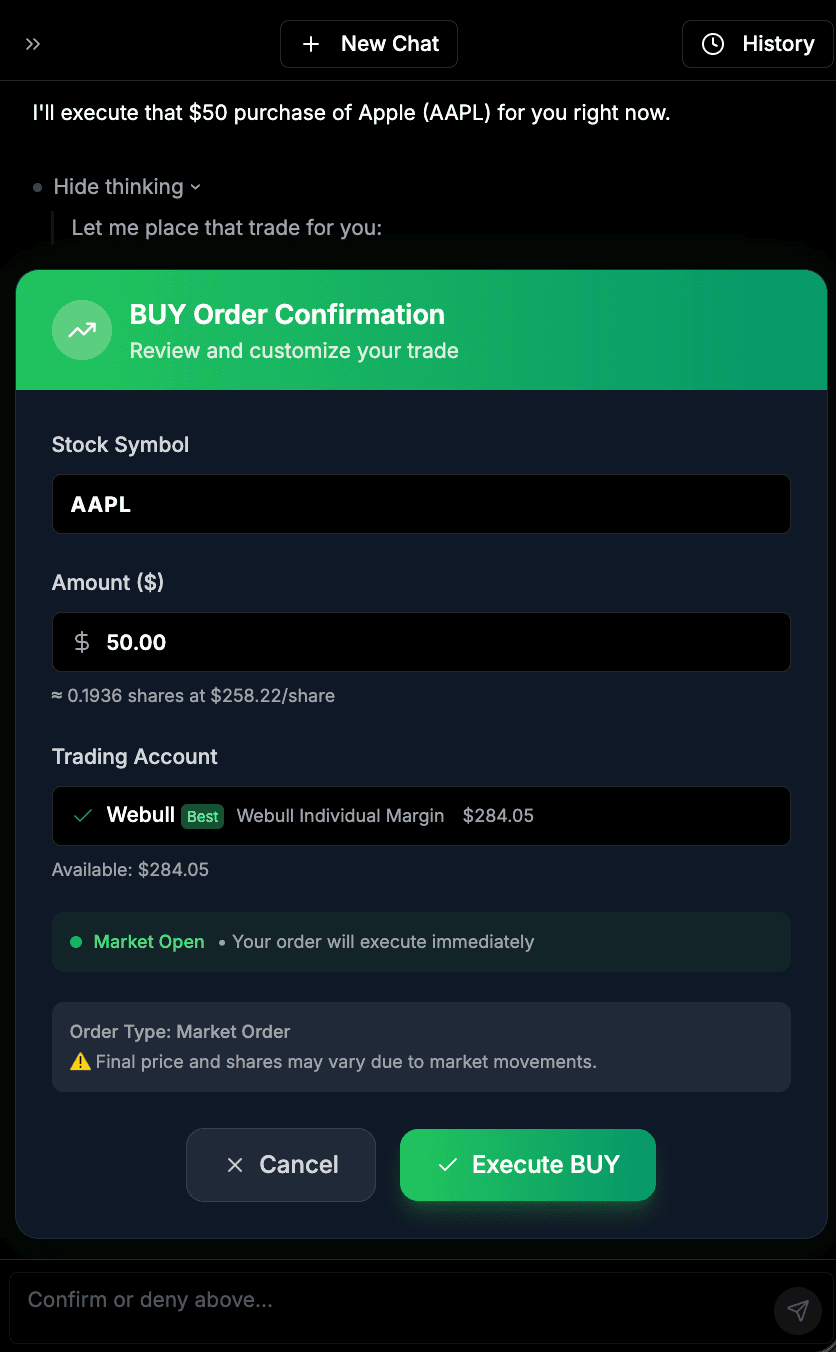Open the Trading Account selector
The height and width of the screenshot is (1352, 836).
[x=421, y=815]
